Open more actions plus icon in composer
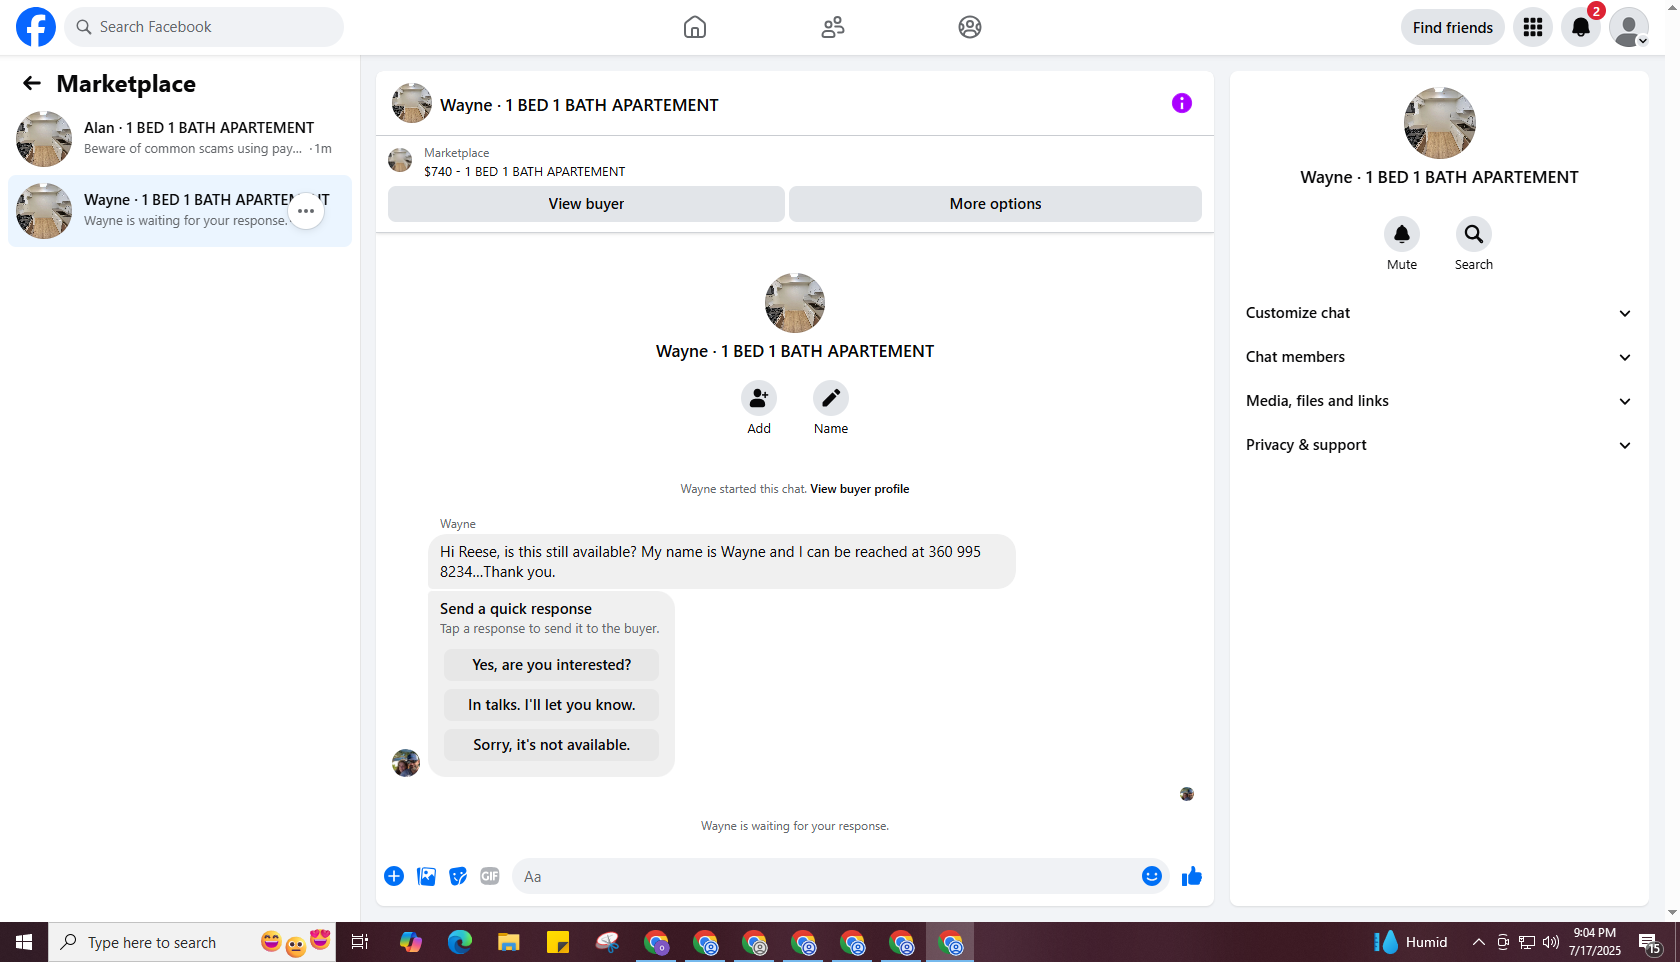The height and width of the screenshot is (962, 1680). point(394,876)
